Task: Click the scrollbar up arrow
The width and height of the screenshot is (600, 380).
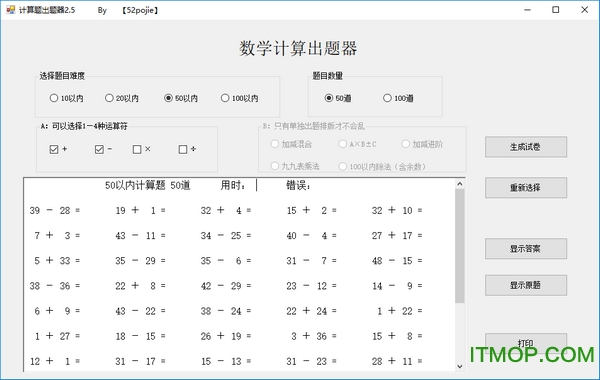Action: 460,184
